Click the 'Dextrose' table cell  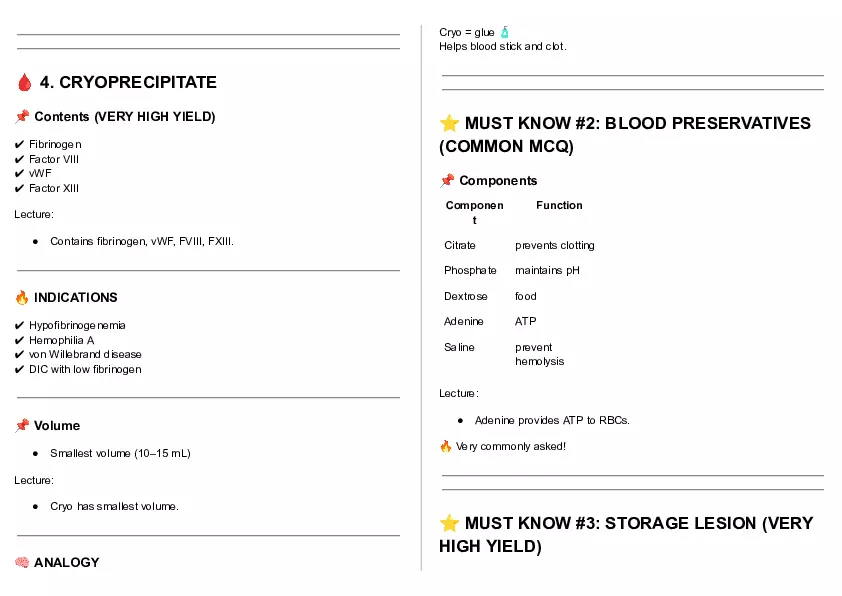point(466,297)
